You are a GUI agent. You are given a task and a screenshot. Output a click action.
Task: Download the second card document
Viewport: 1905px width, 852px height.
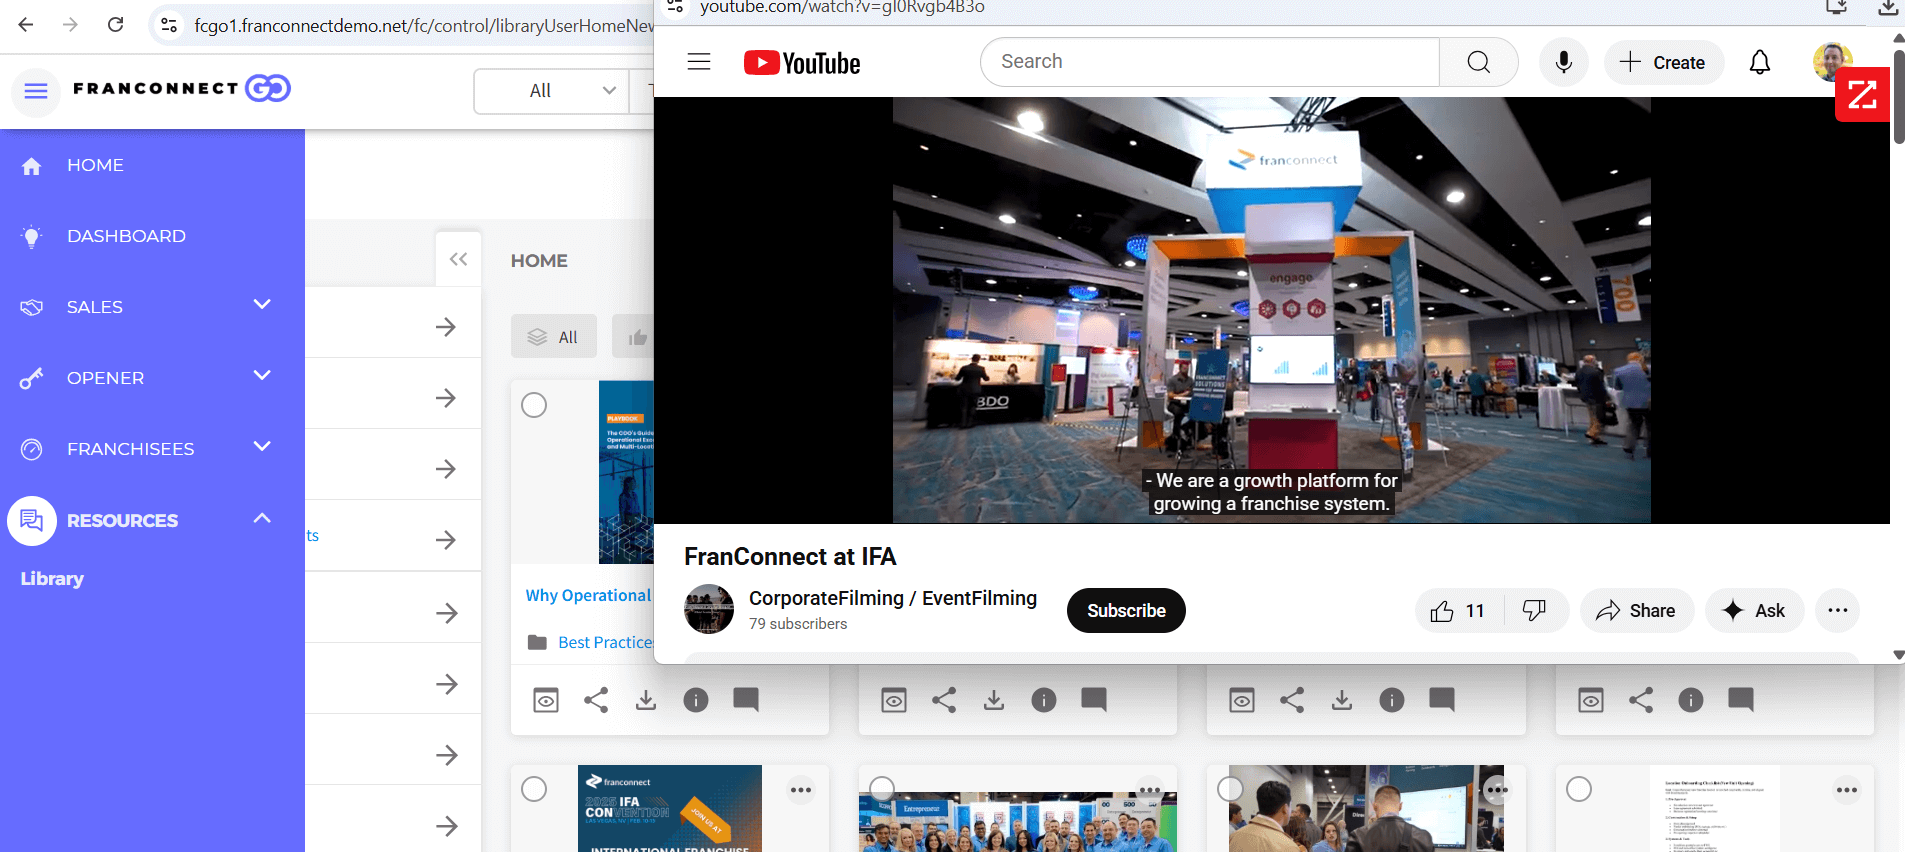point(994,700)
